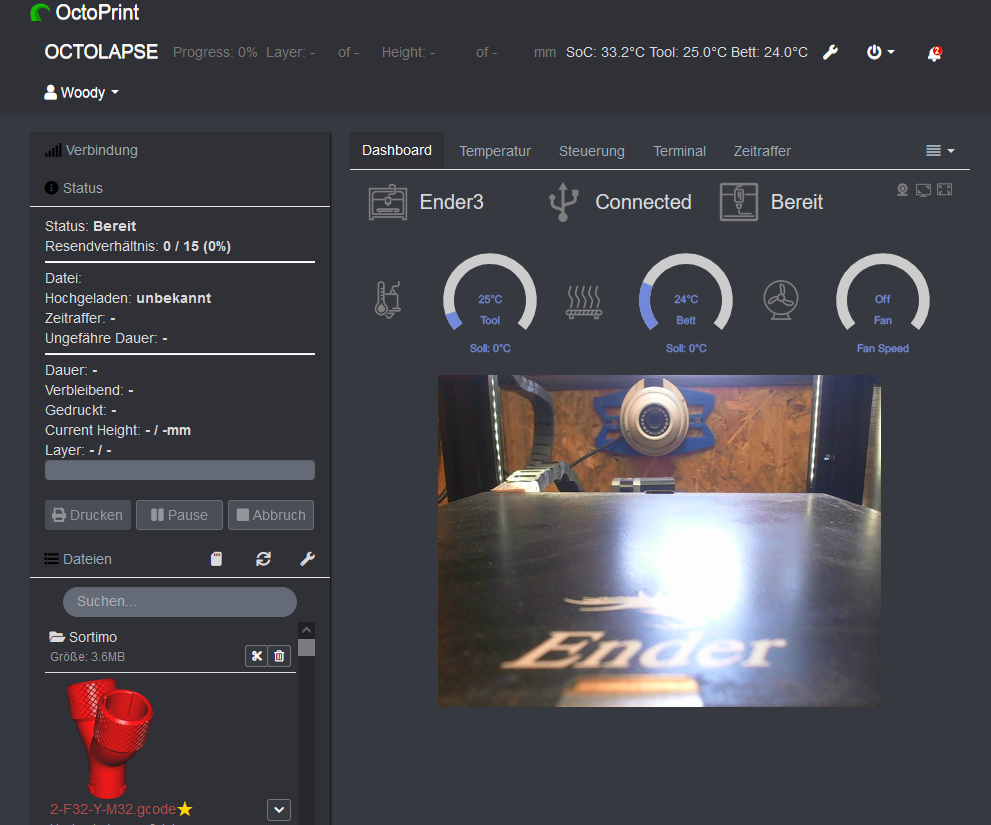The image size is (991, 825).
Task: Click the 'Resendverhältnis: 0 / 15 (0%)' text
Action: [x=138, y=247]
